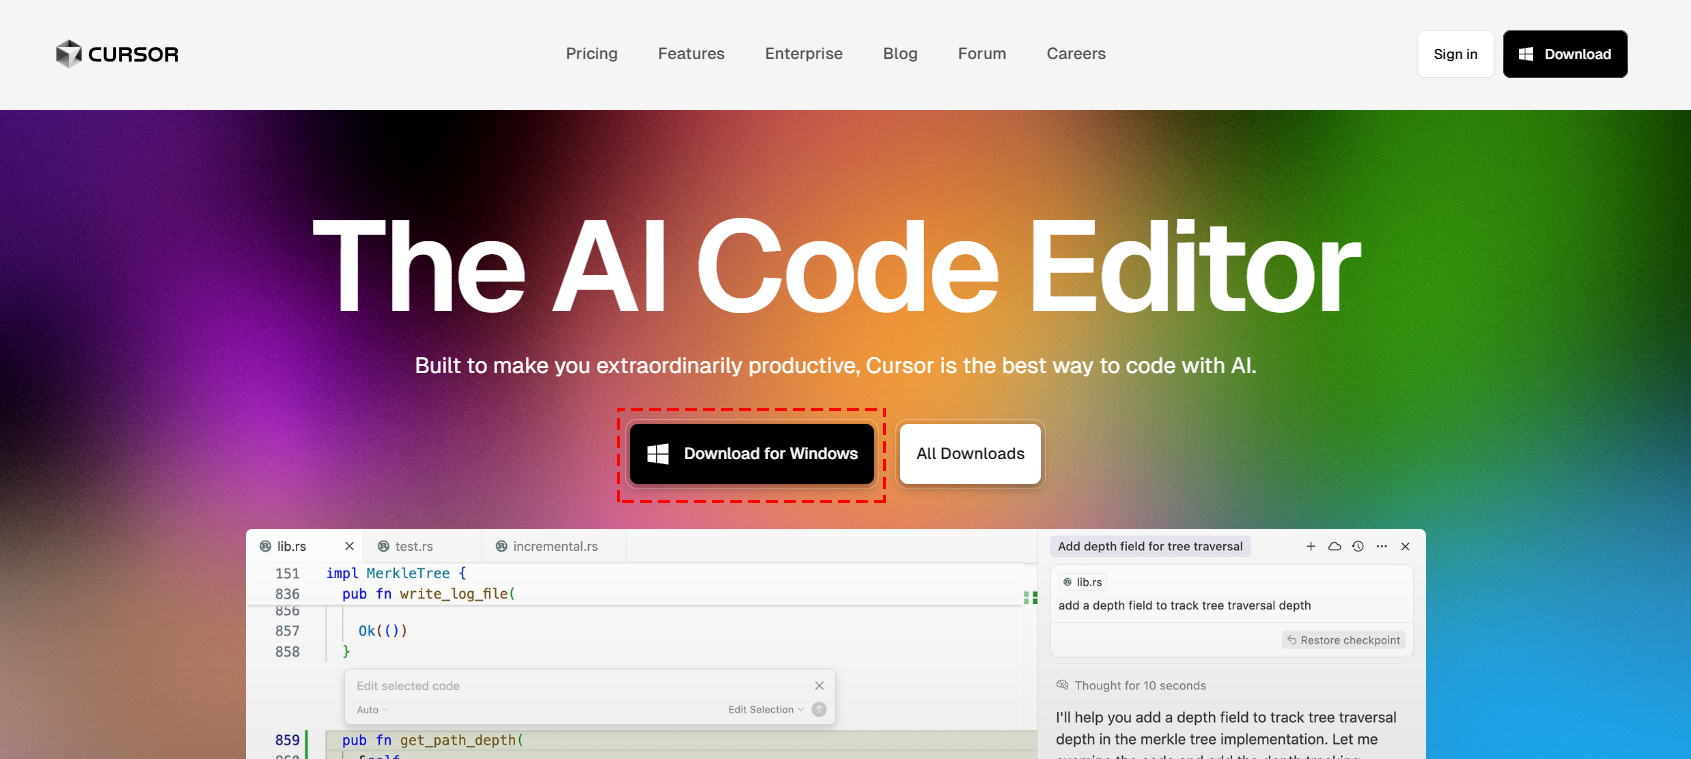Open the Blog link
This screenshot has height=759, width=1691.
[x=900, y=54]
